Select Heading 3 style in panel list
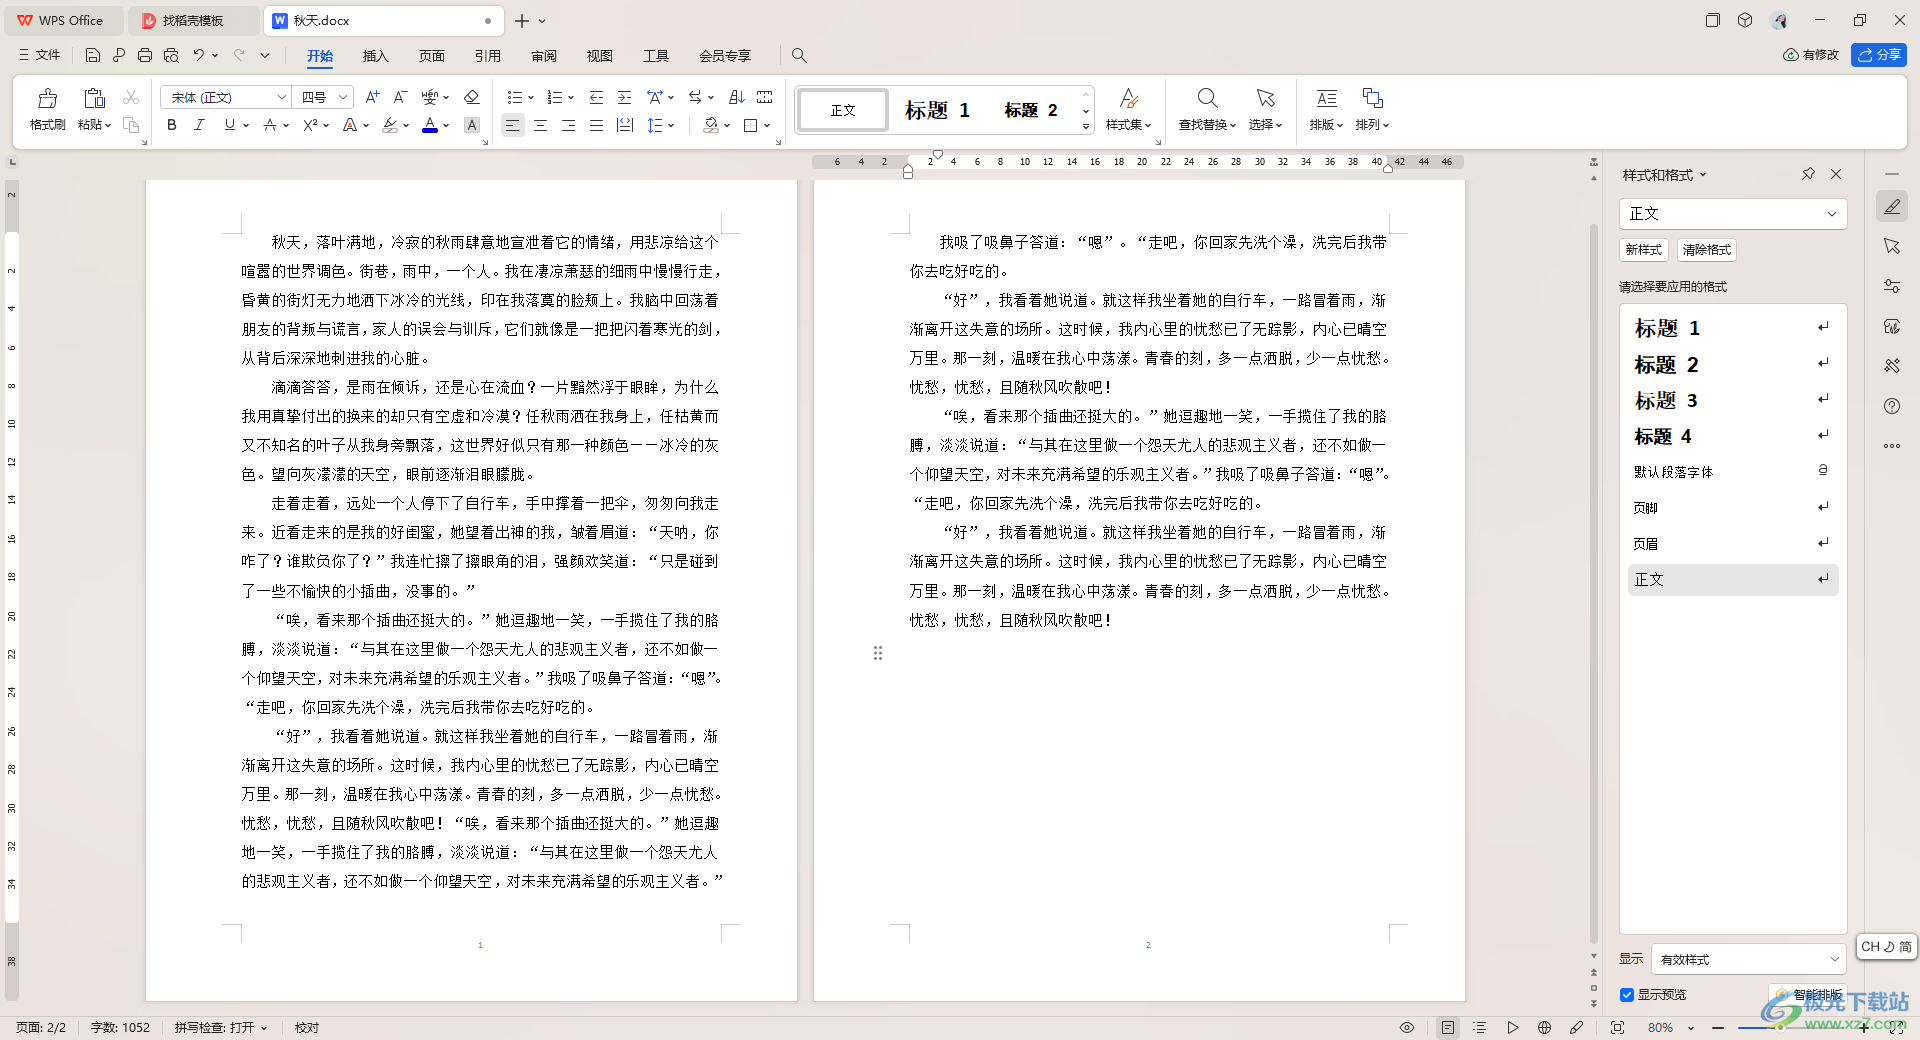The image size is (1920, 1040). [1733, 400]
